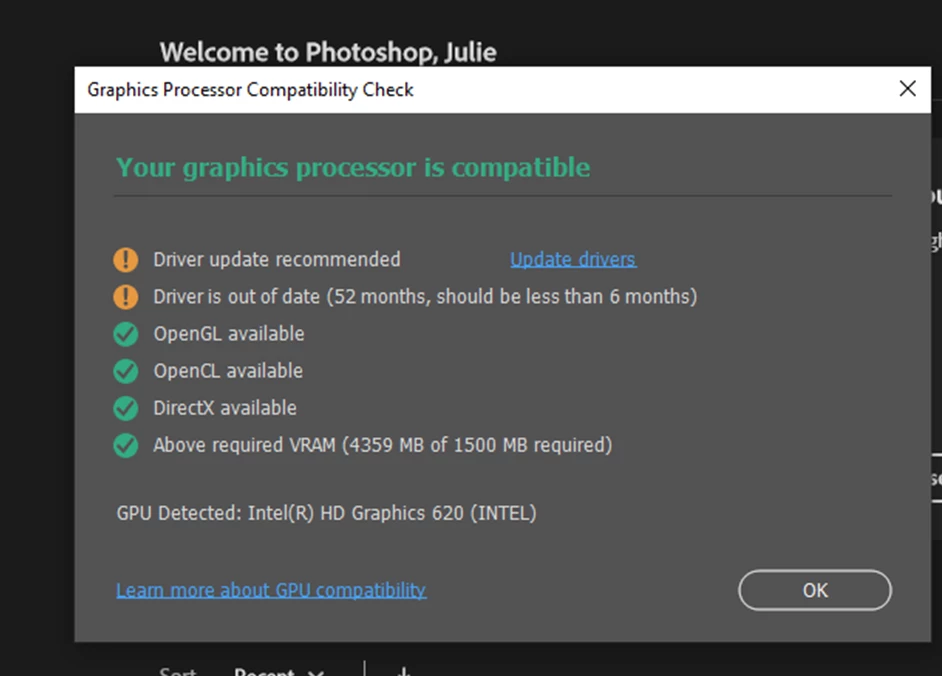
Task: Close the Graphics Processor Compatibility Check dialog
Action: coord(907,89)
